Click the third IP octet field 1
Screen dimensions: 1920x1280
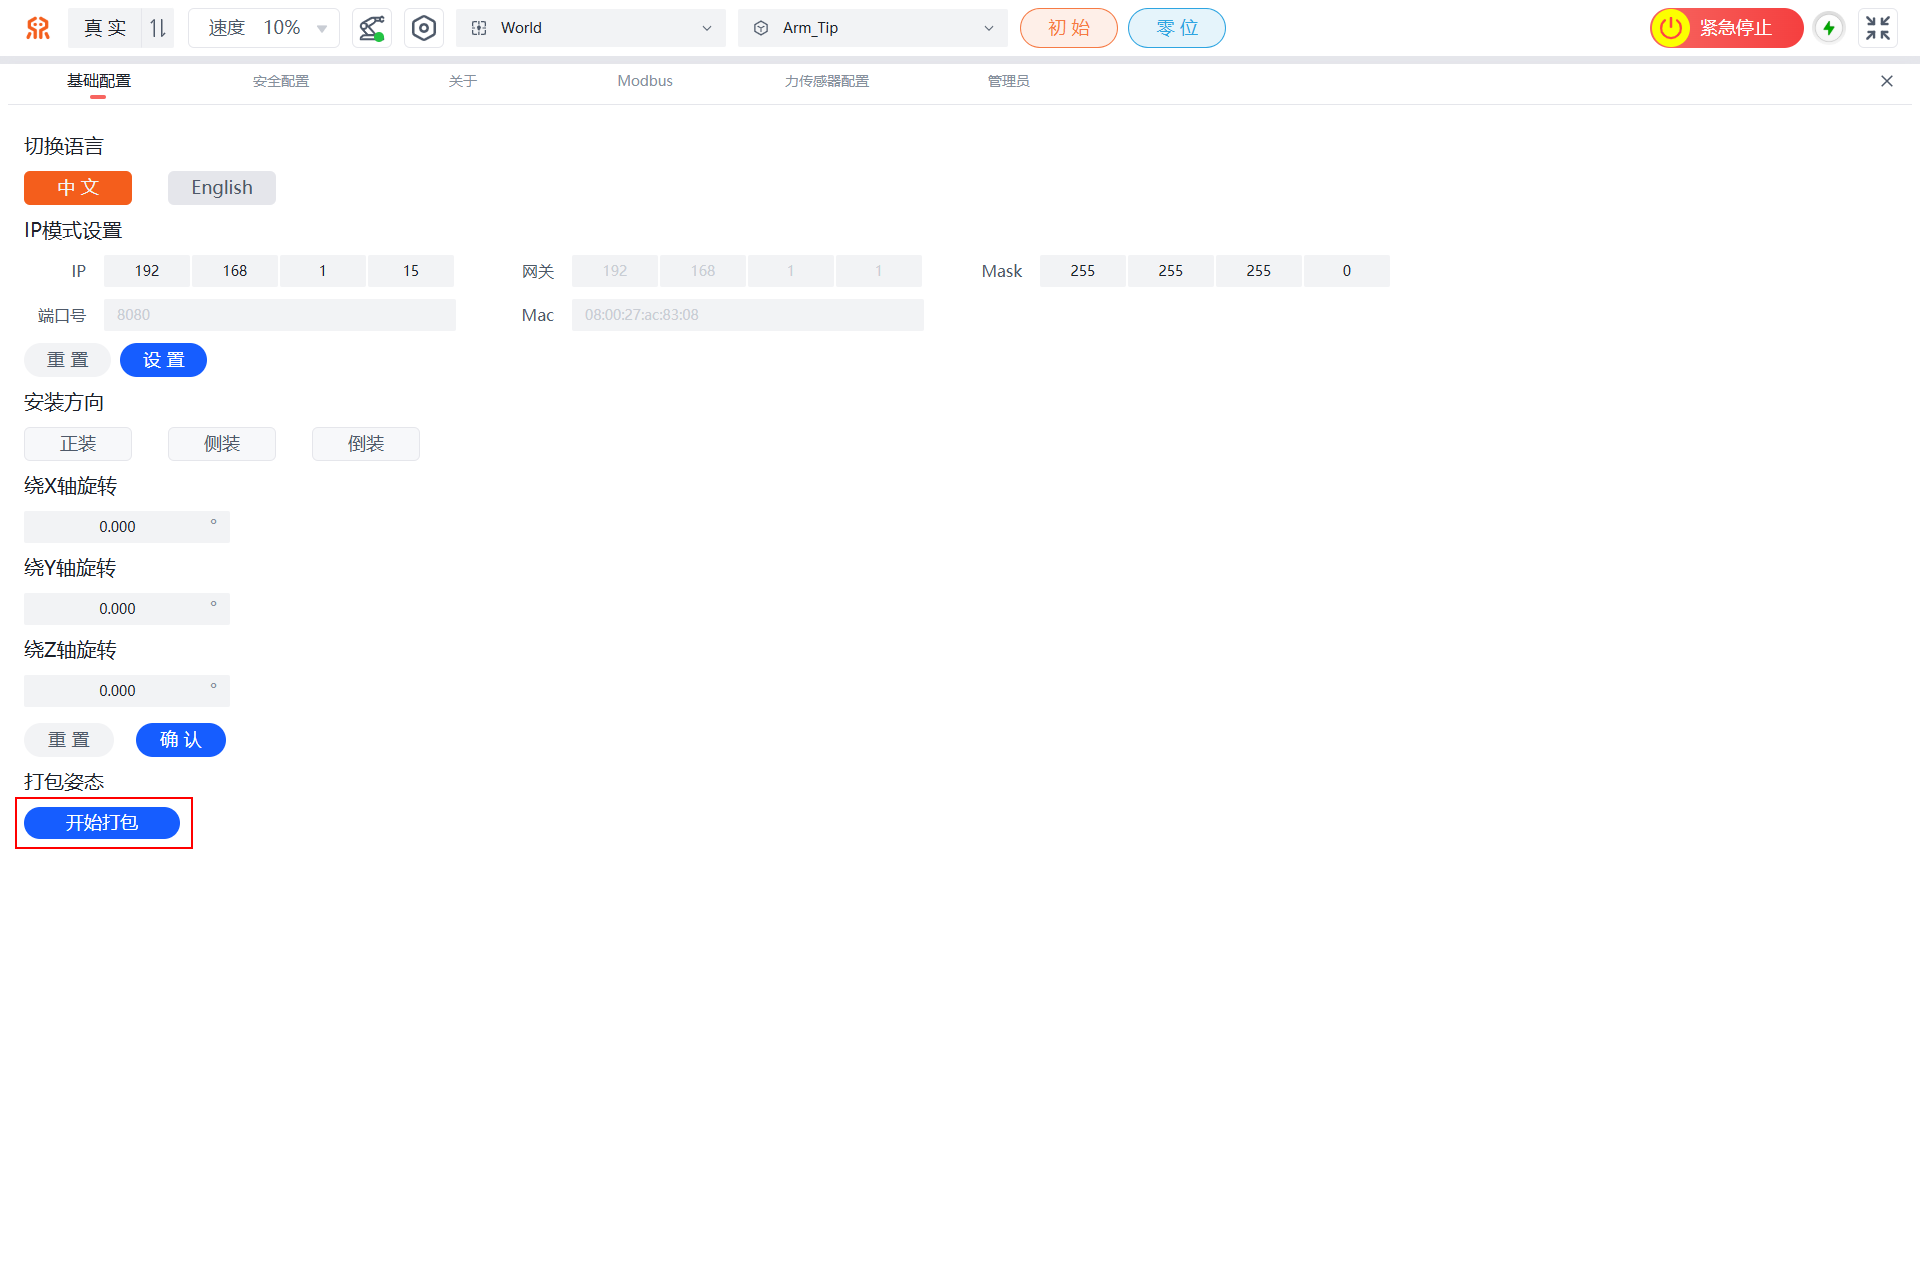(323, 271)
